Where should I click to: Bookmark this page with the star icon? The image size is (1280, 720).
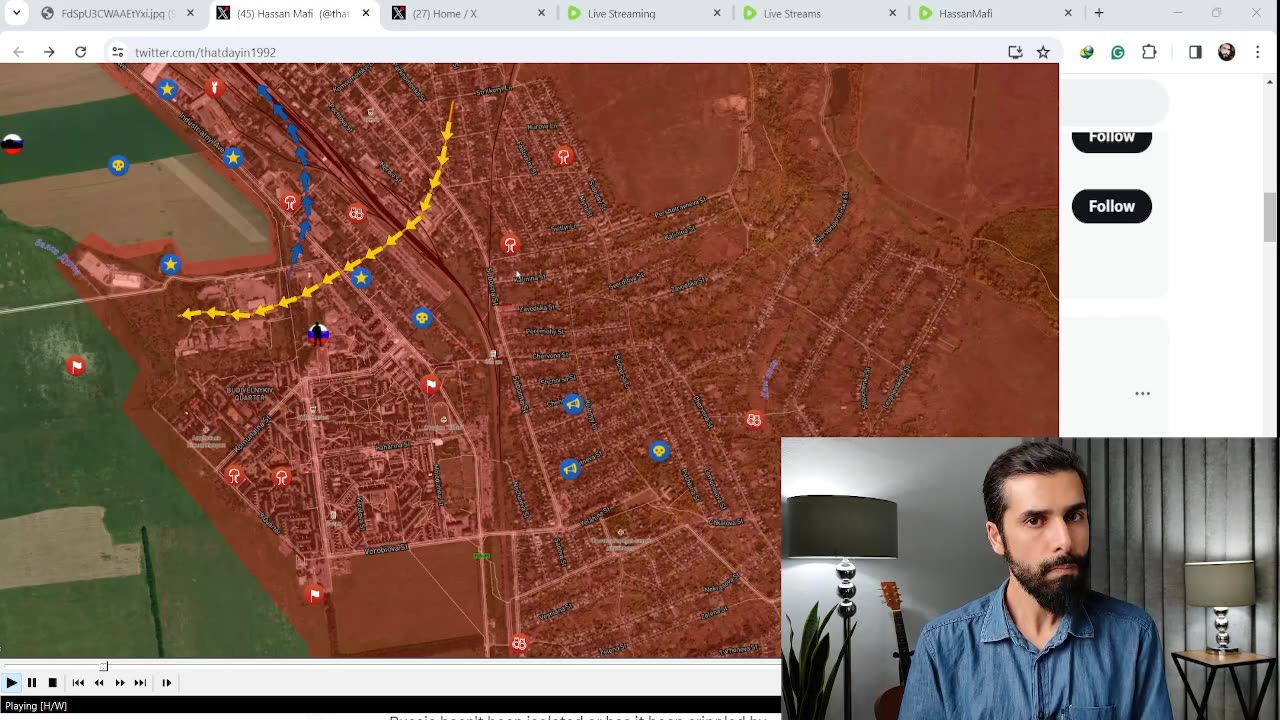[x=1043, y=52]
